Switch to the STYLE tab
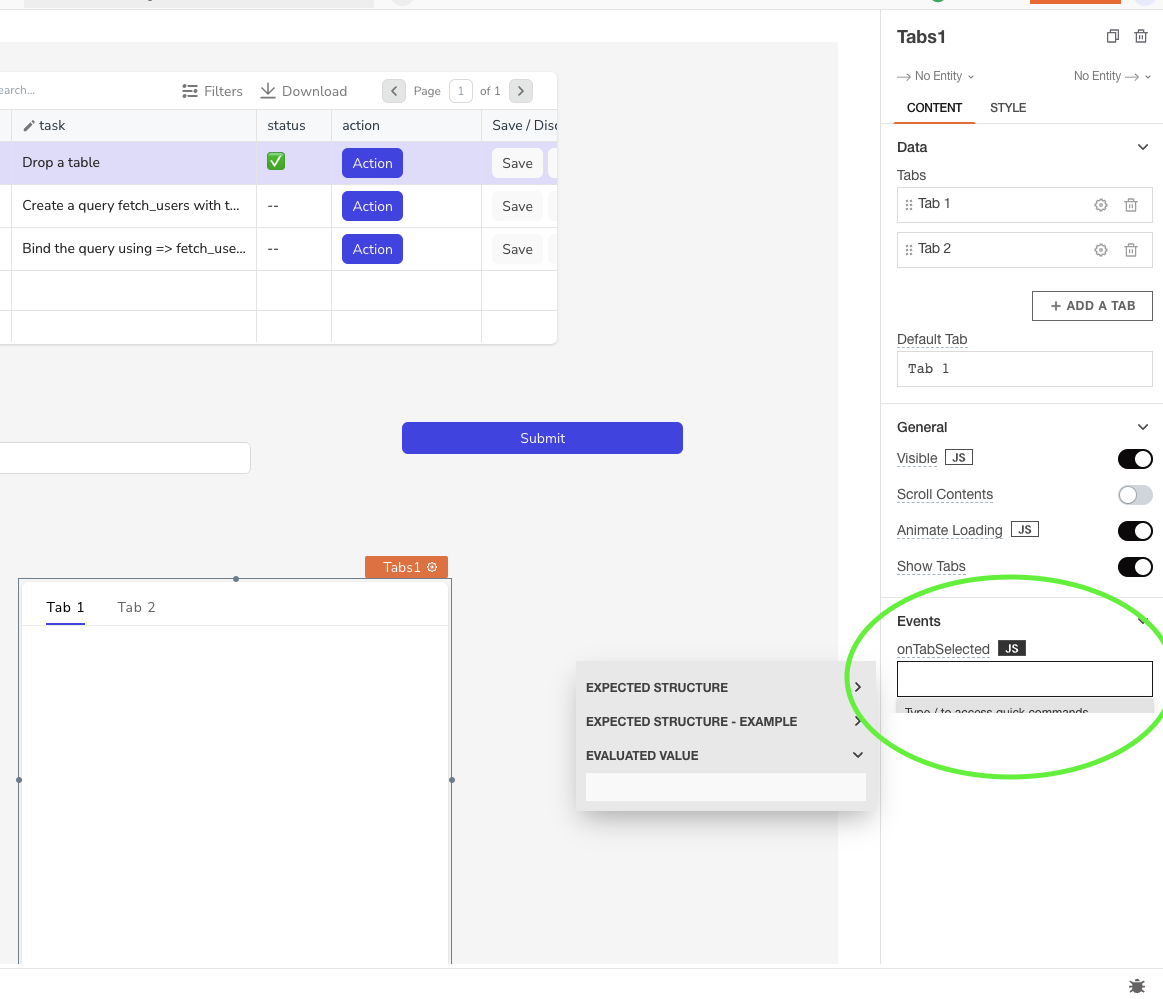Screen dimensions: 1163x999 tap(1008, 108)
